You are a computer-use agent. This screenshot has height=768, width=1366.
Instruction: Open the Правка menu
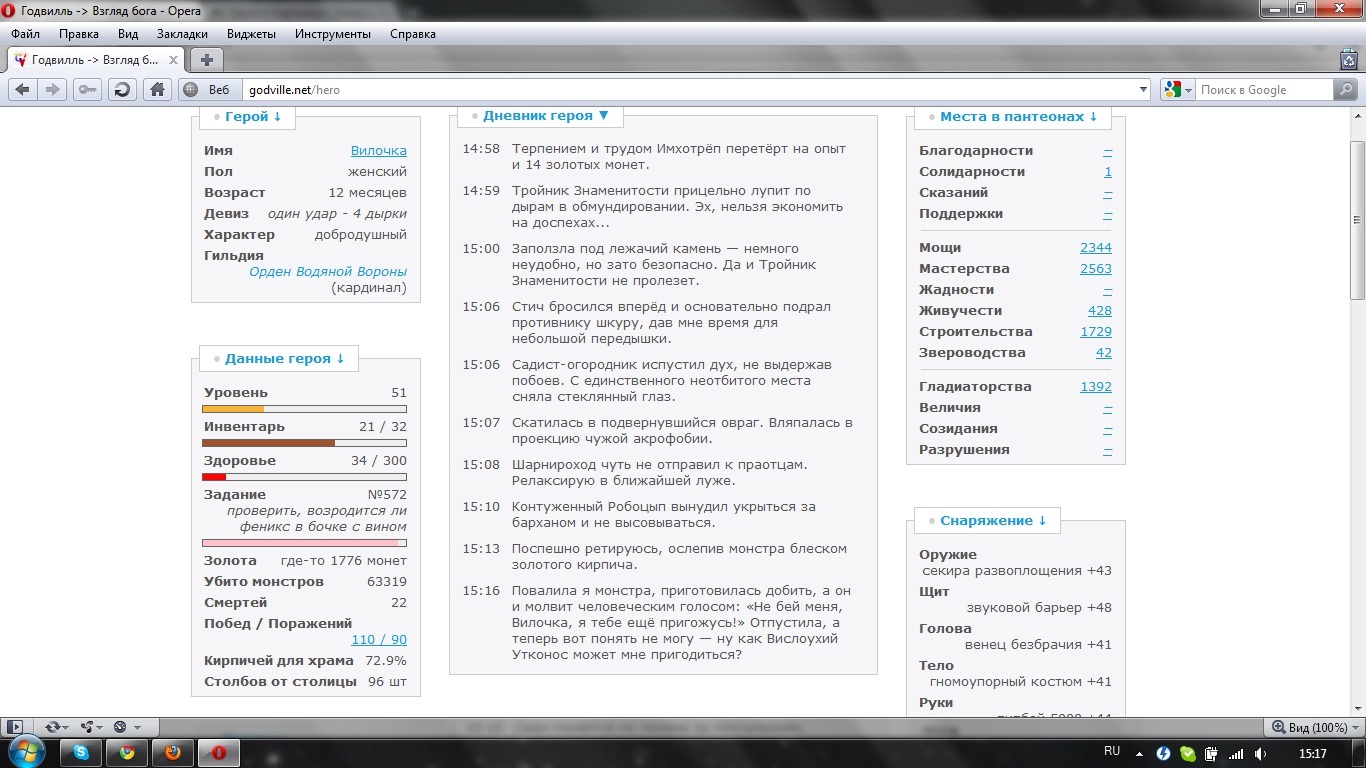79,34
